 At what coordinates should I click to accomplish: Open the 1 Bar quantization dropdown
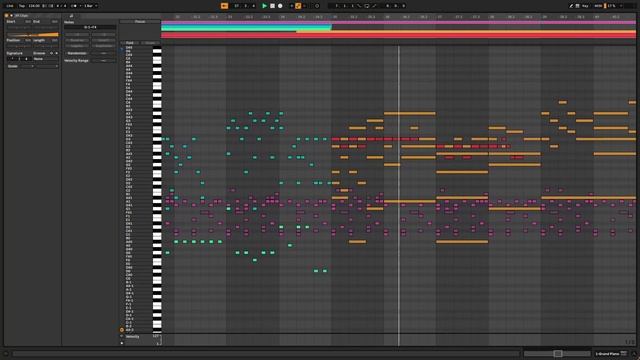[x=90, y=6]
